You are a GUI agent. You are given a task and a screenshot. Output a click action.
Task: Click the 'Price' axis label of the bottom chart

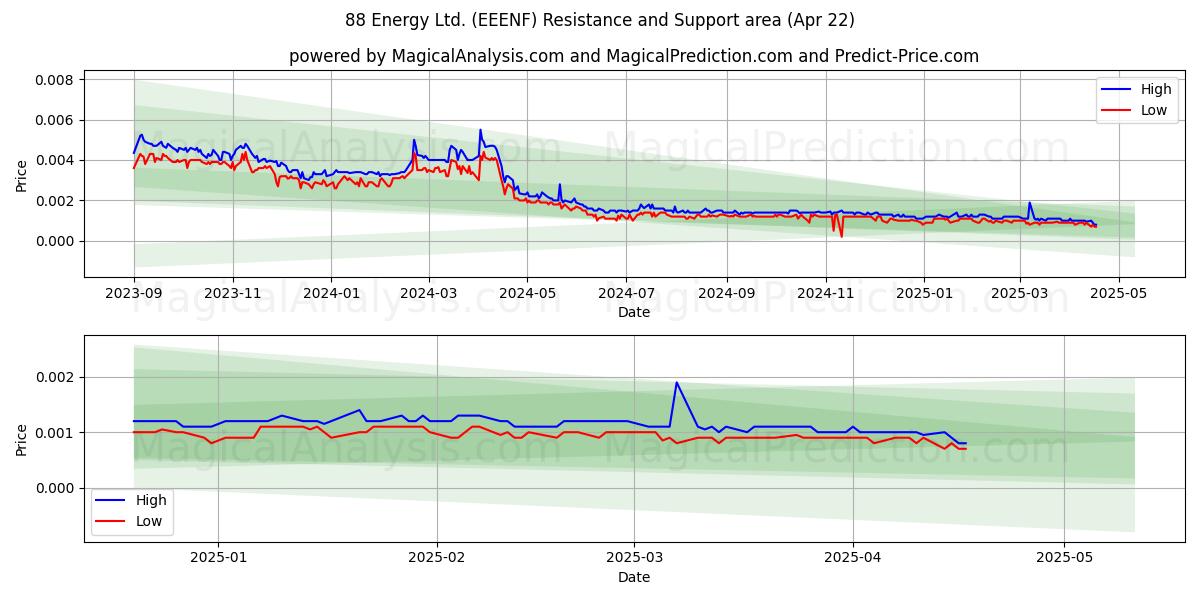pyautogui.click(x=22, y=439)
